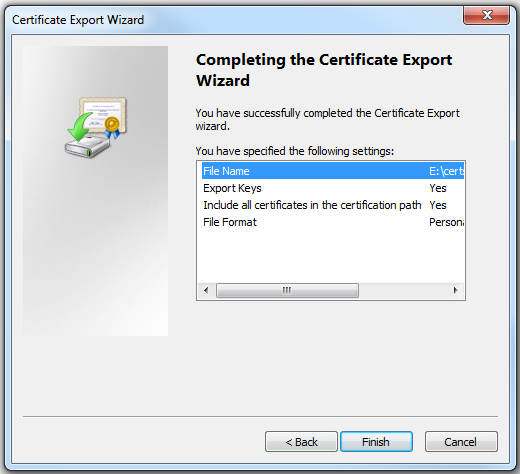Close the Certificate Export Wizard window
The image size is (520, 474).
[486, 15]
